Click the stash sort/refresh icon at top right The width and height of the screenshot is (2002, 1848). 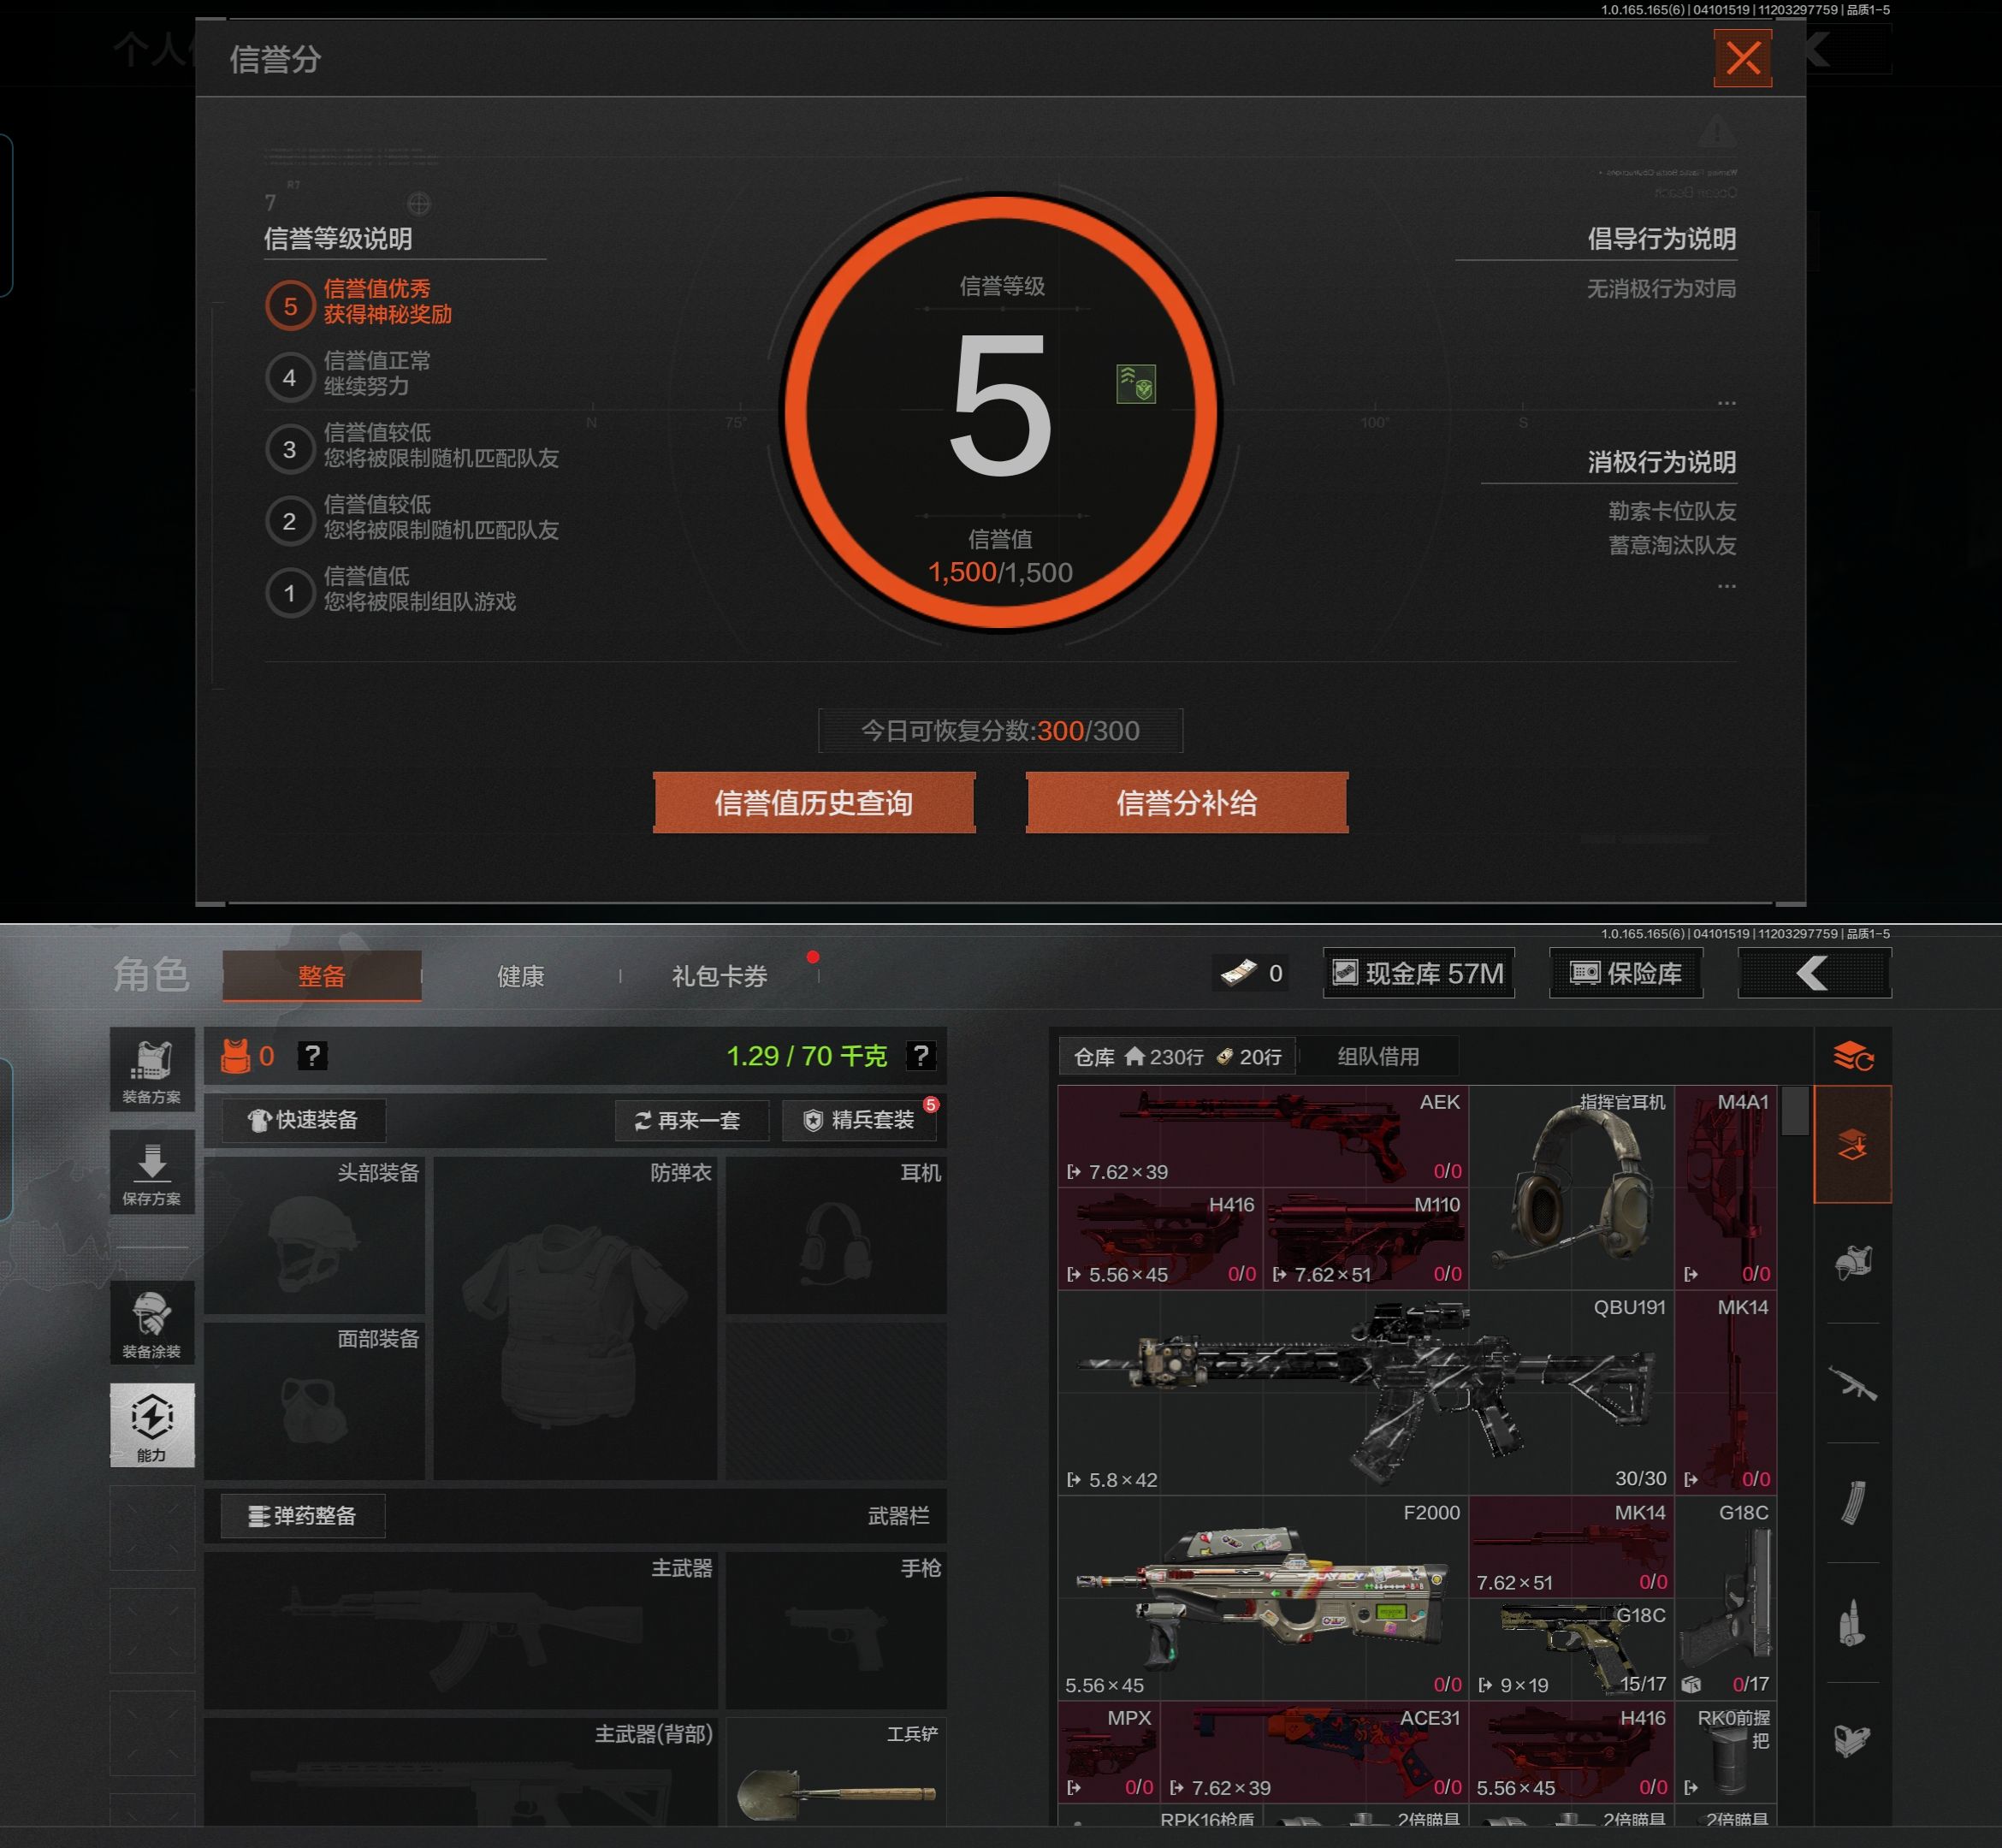(x=1852, y=1055)
